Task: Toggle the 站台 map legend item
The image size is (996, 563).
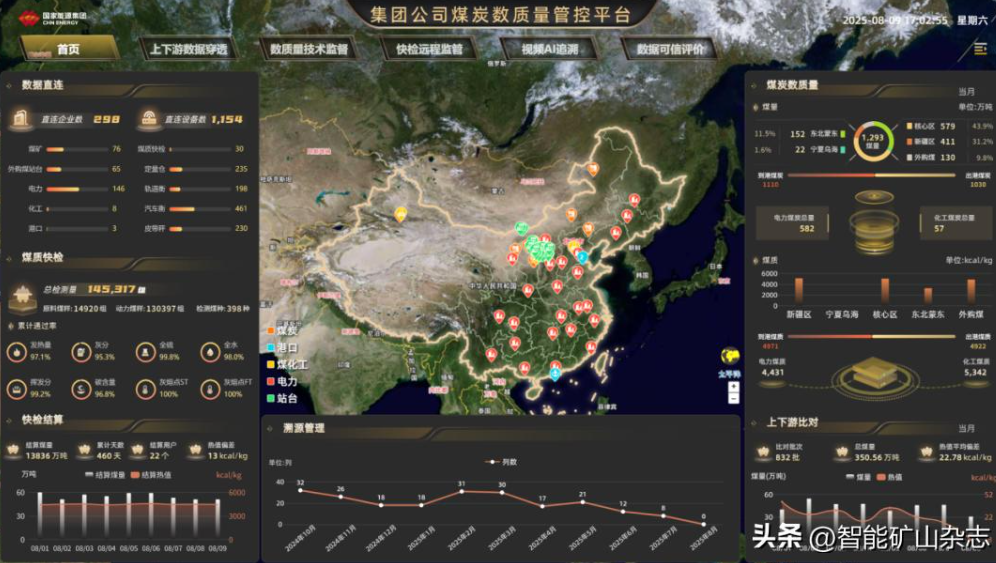Action: click(283, 398)
